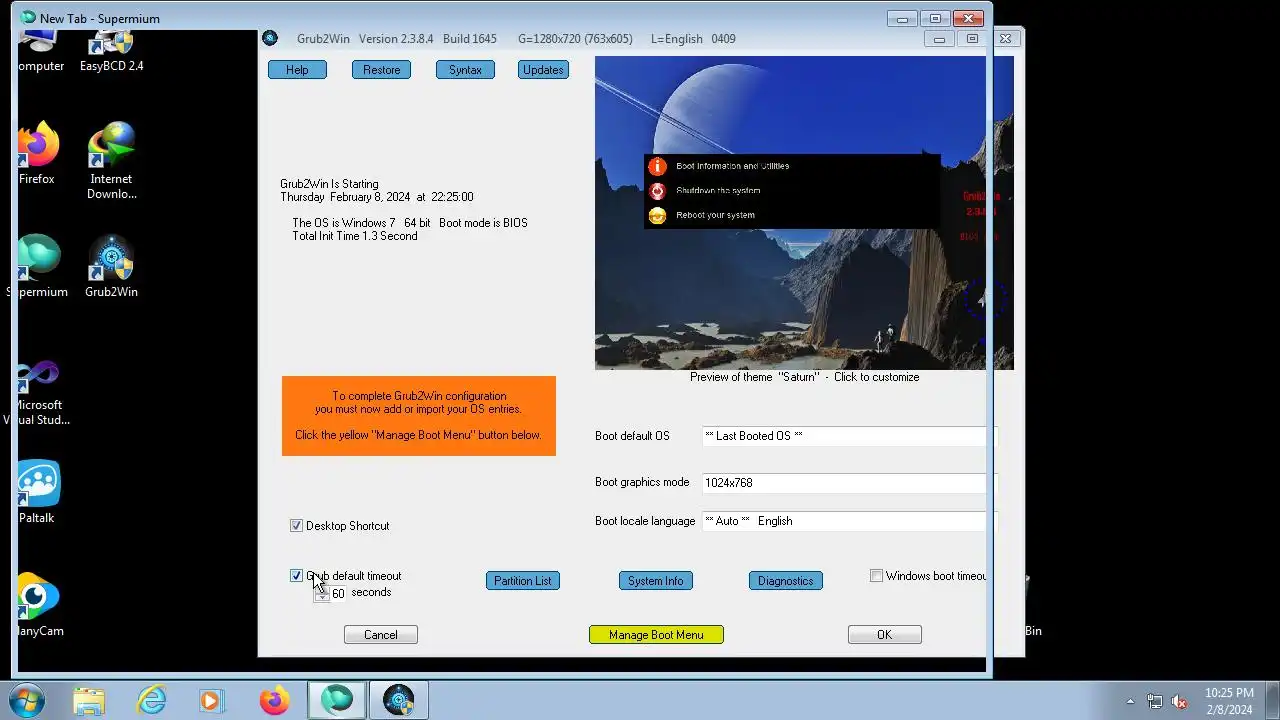The width and height of the screenshot is (1280, 720).
Task: Click the muted volume tray icon
Action: point(1179,702)
